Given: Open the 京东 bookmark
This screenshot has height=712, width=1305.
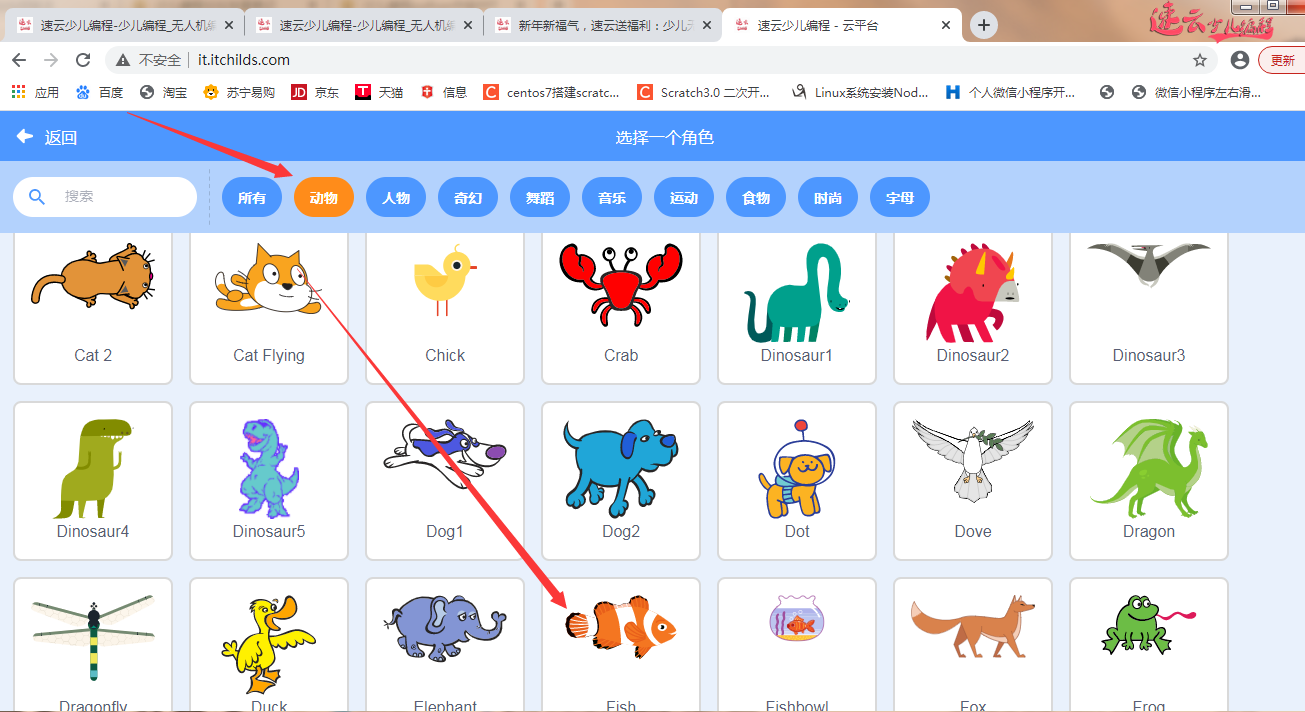Looking at the screenshot, I should (319, 93).
